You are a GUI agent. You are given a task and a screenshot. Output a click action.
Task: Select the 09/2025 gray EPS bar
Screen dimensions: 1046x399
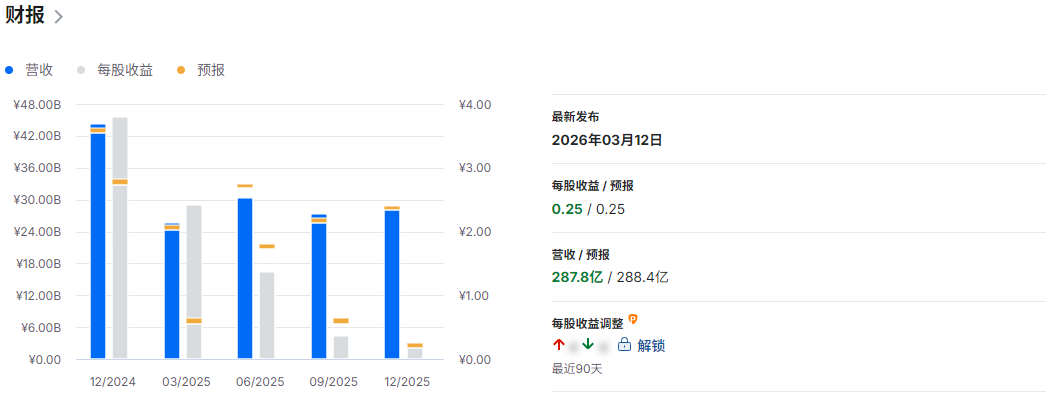(x=341, y=348)
